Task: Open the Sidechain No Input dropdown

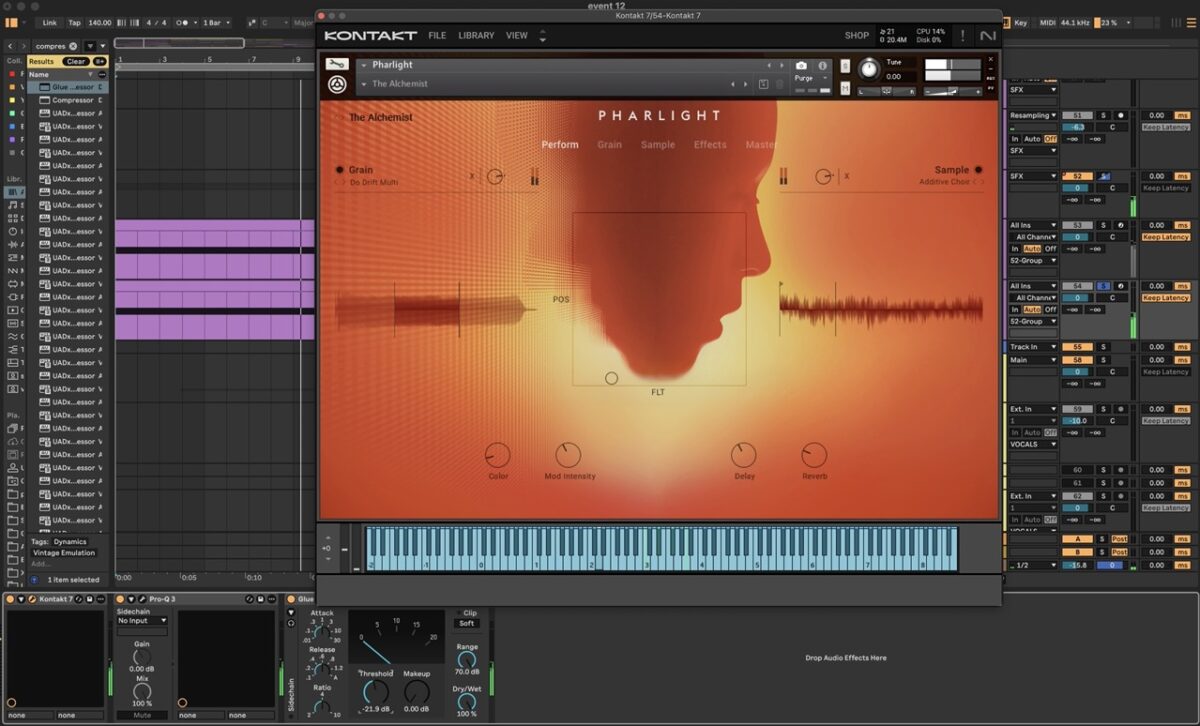Action: coord(142,620)
